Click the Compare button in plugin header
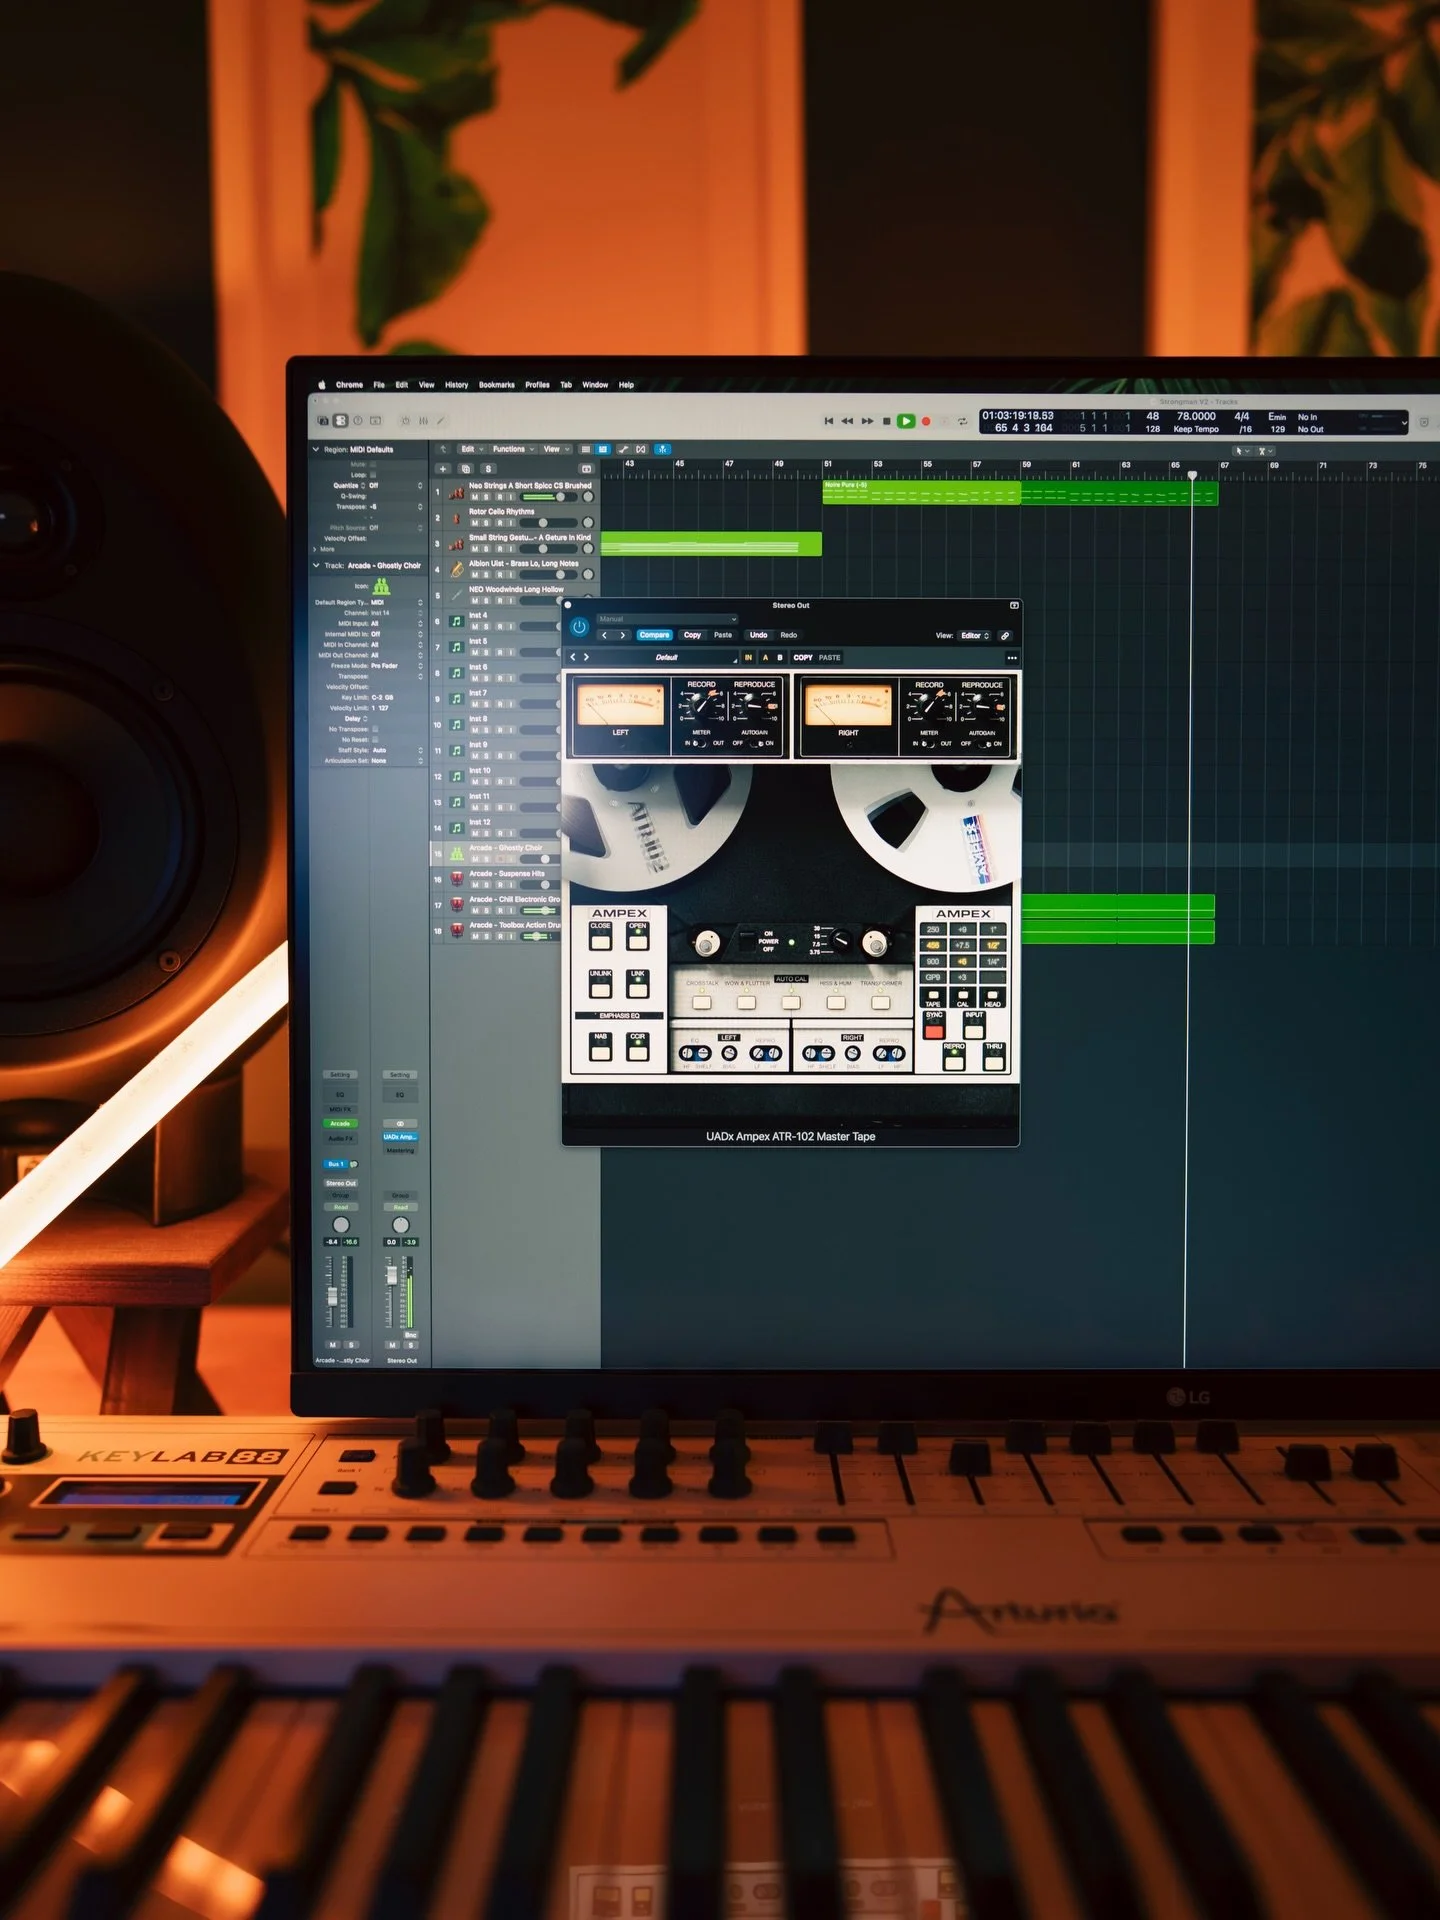The width and height of the screenshot is (1440, 1920). [654, 635]
